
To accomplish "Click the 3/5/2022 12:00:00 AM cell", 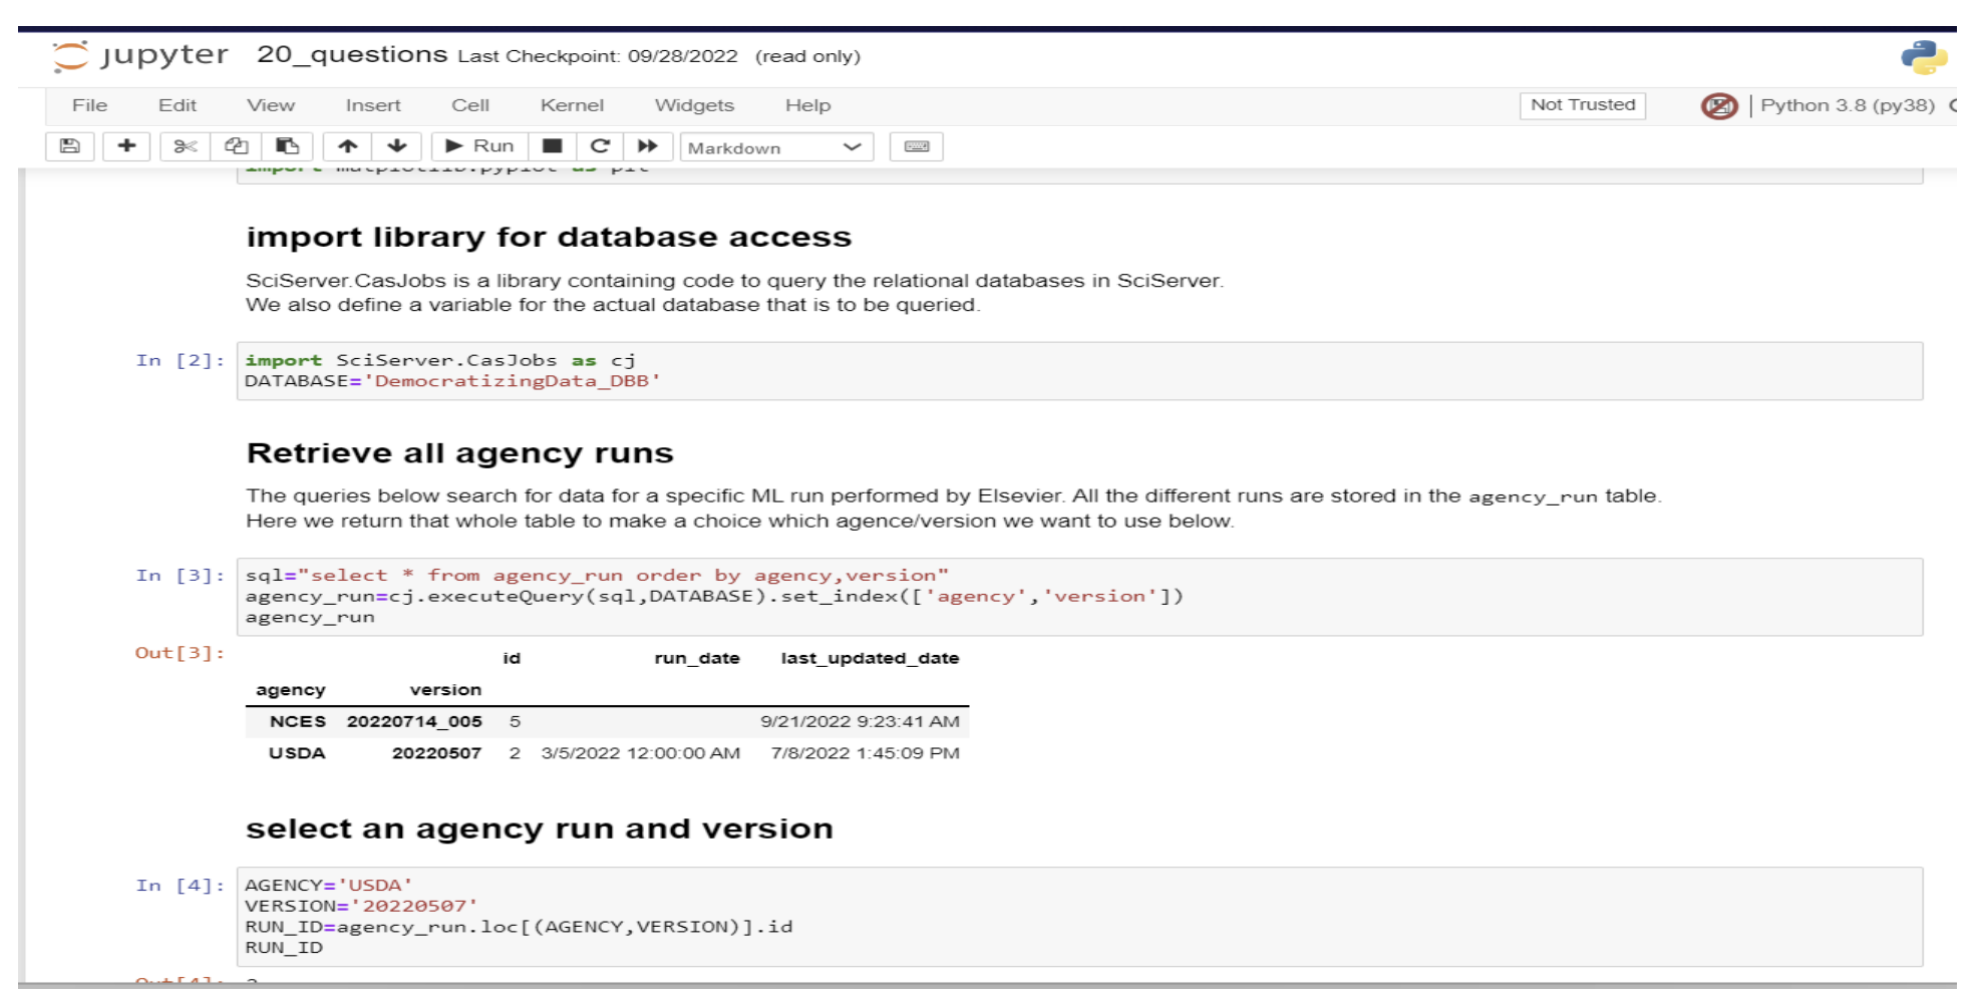I will 641,753.
